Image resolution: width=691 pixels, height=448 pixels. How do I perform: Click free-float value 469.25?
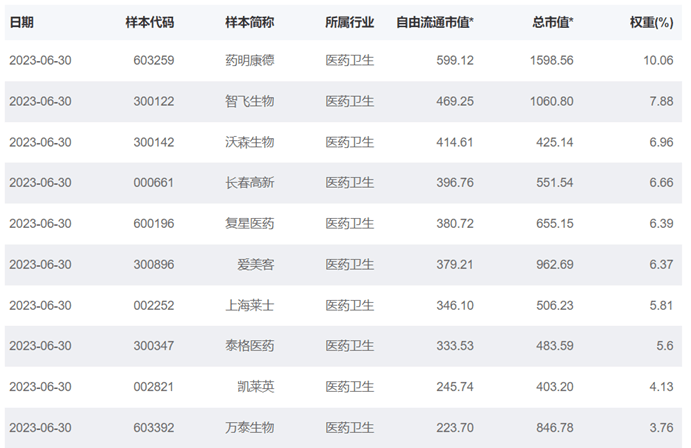point(455,101)
